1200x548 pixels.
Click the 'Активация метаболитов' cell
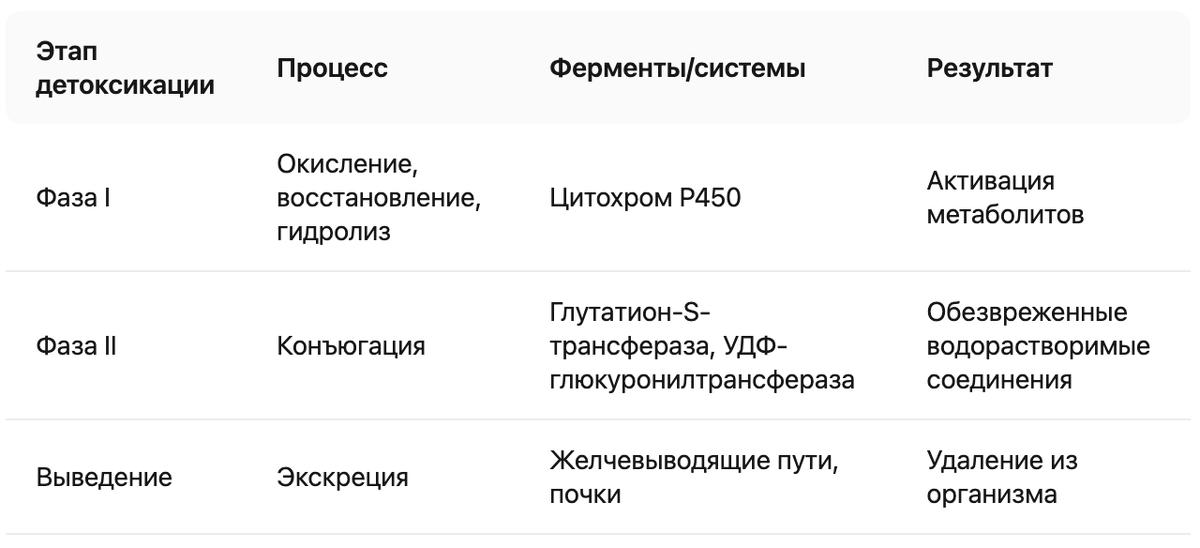tap(1005, 197)
